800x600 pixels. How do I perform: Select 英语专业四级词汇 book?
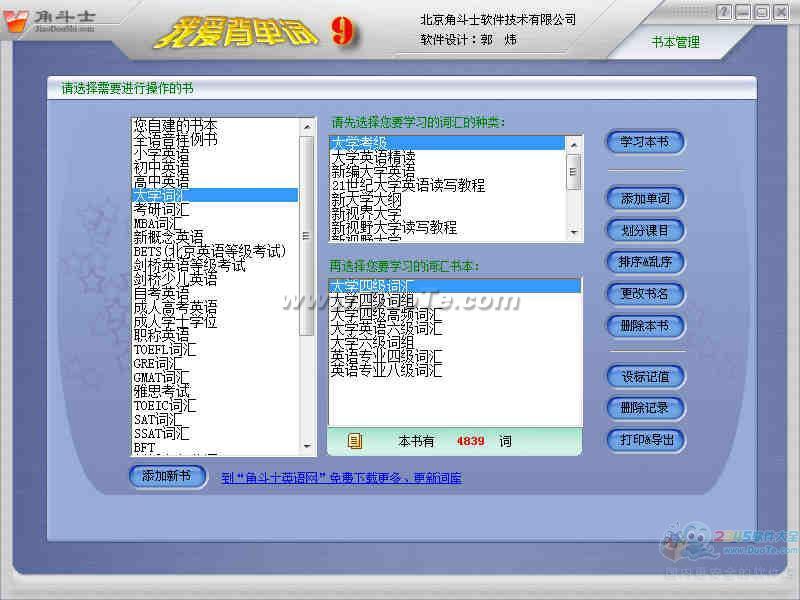coord(455,356)
